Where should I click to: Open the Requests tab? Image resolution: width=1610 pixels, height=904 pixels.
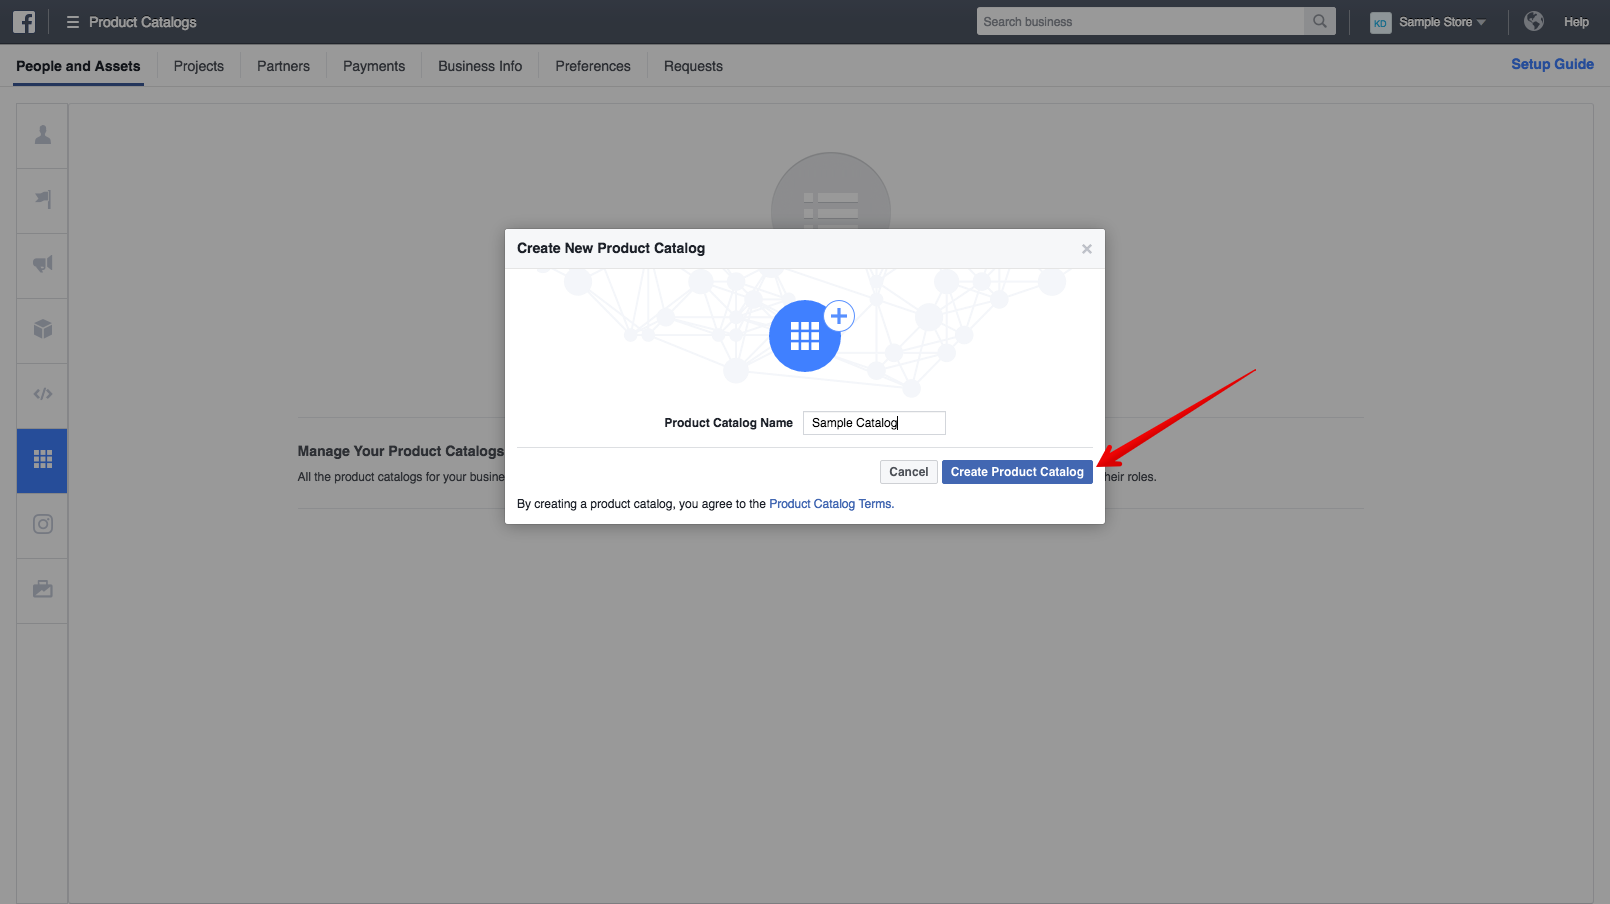tap(693, 66)
